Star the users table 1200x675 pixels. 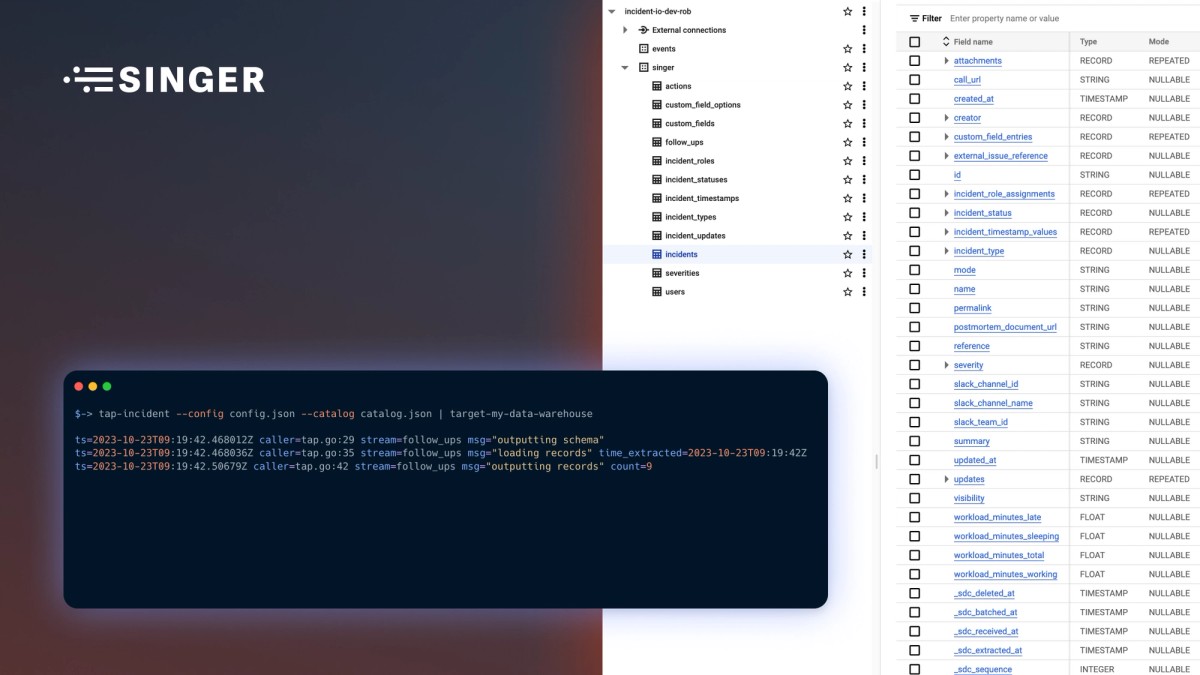pyautogui.click(x=847, y=292)
